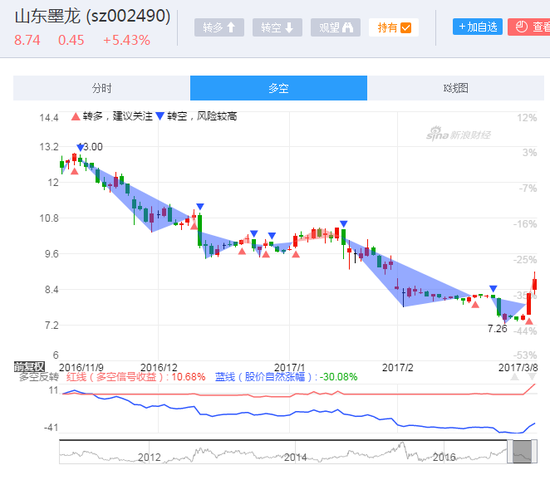Click the 2017/2 date axis label

point(397,367)
